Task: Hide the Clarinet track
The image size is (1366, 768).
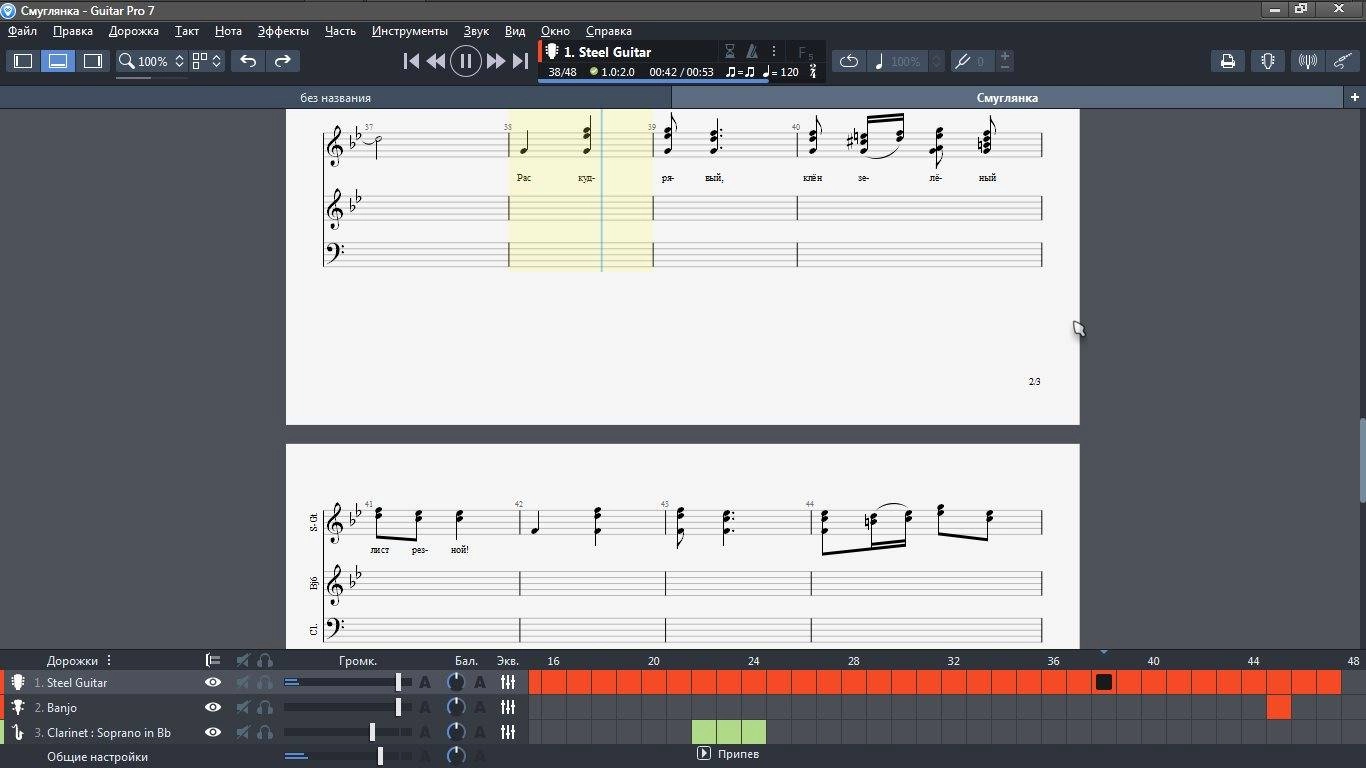Action: (213, 732)
